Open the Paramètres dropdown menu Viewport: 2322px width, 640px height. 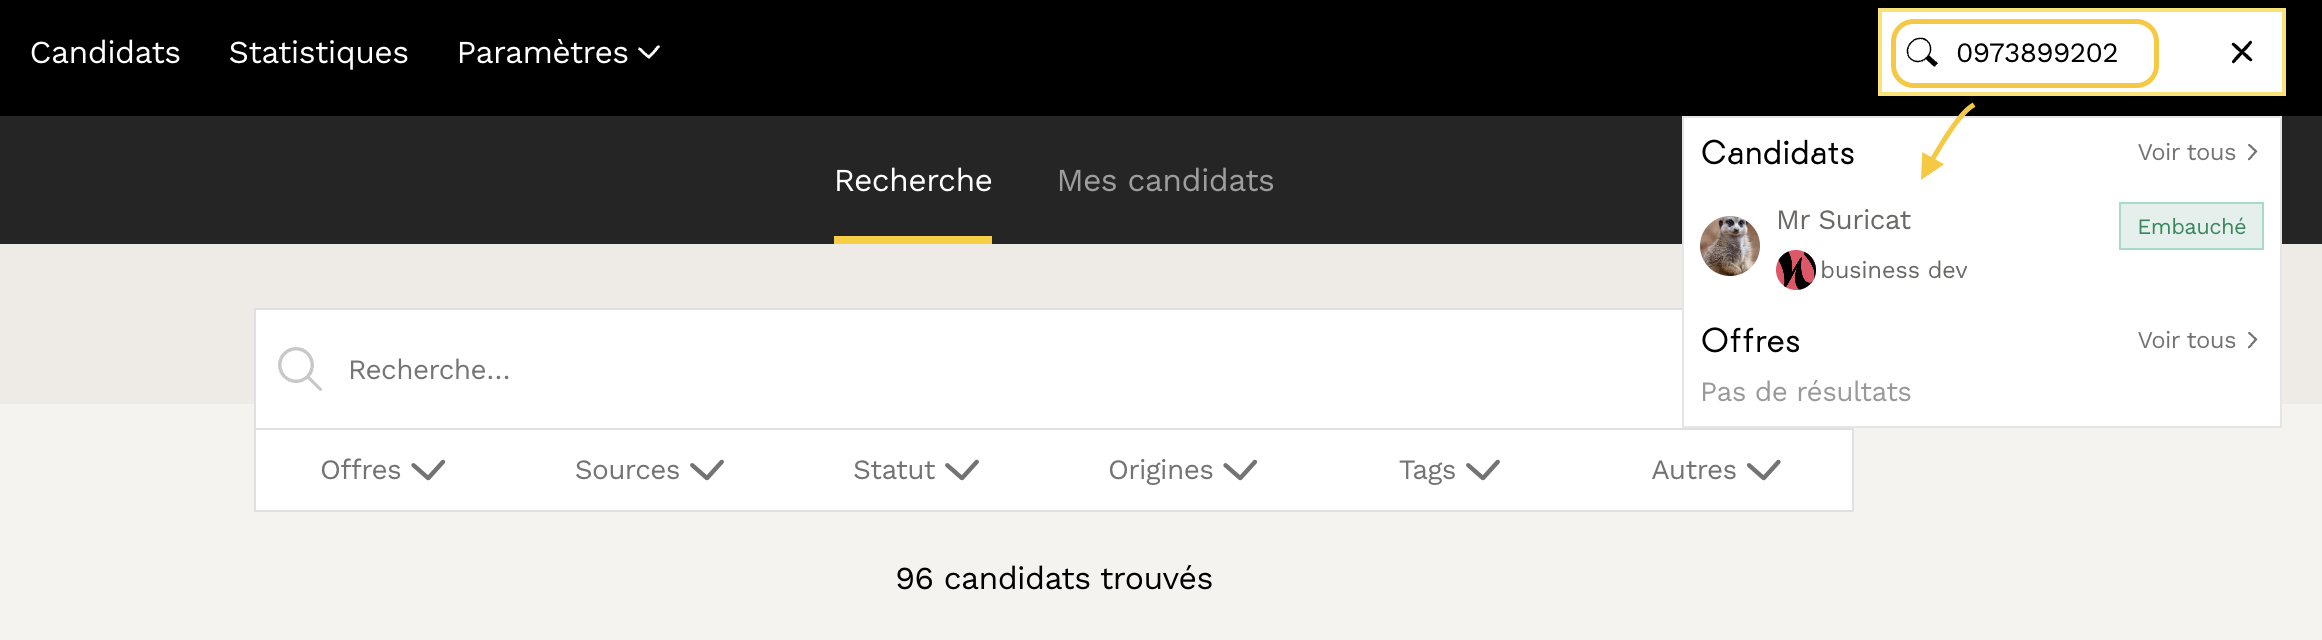click(558, 52)
